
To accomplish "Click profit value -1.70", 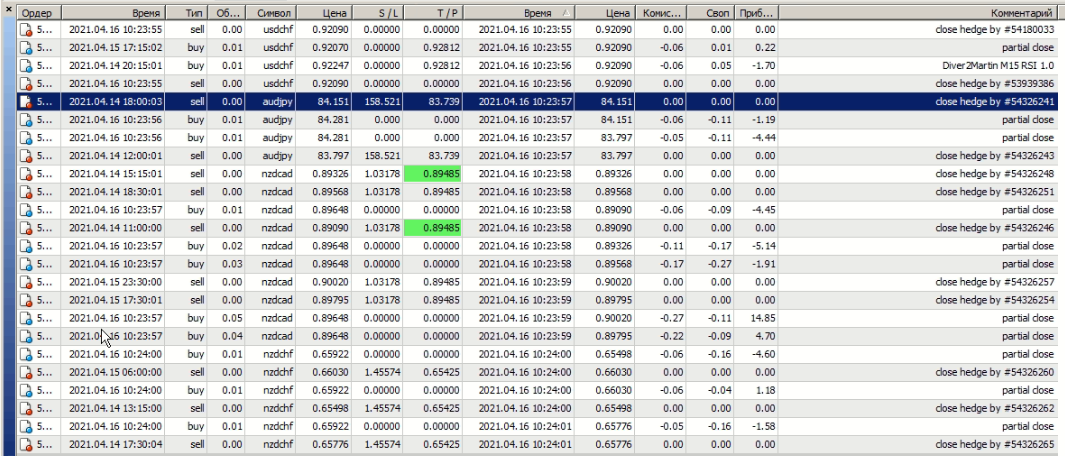I will [764, 66].
